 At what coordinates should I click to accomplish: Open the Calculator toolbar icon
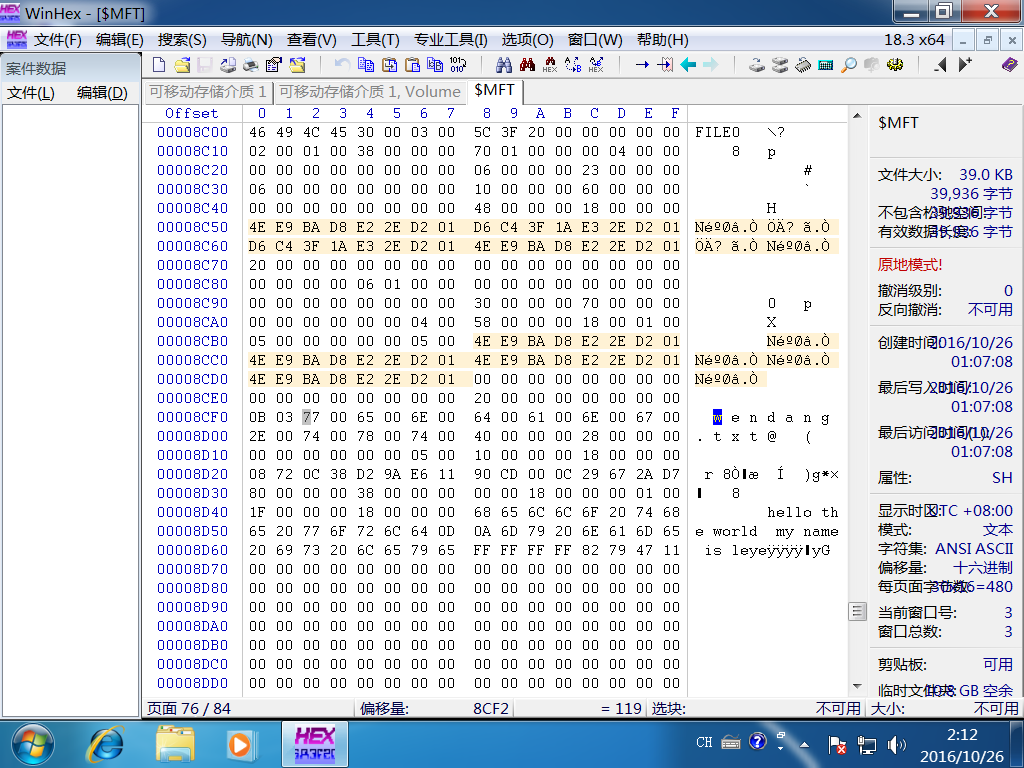(x=825, y=64)
